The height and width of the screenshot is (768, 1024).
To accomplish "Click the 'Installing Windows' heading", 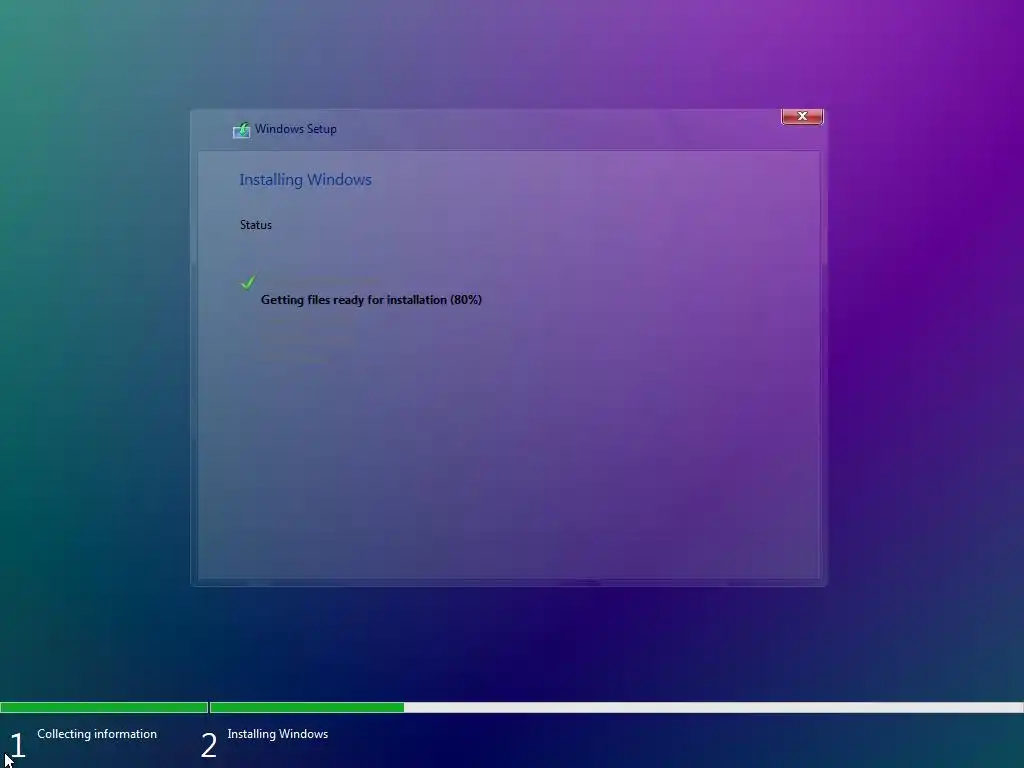I will click(x=305, y=180).
